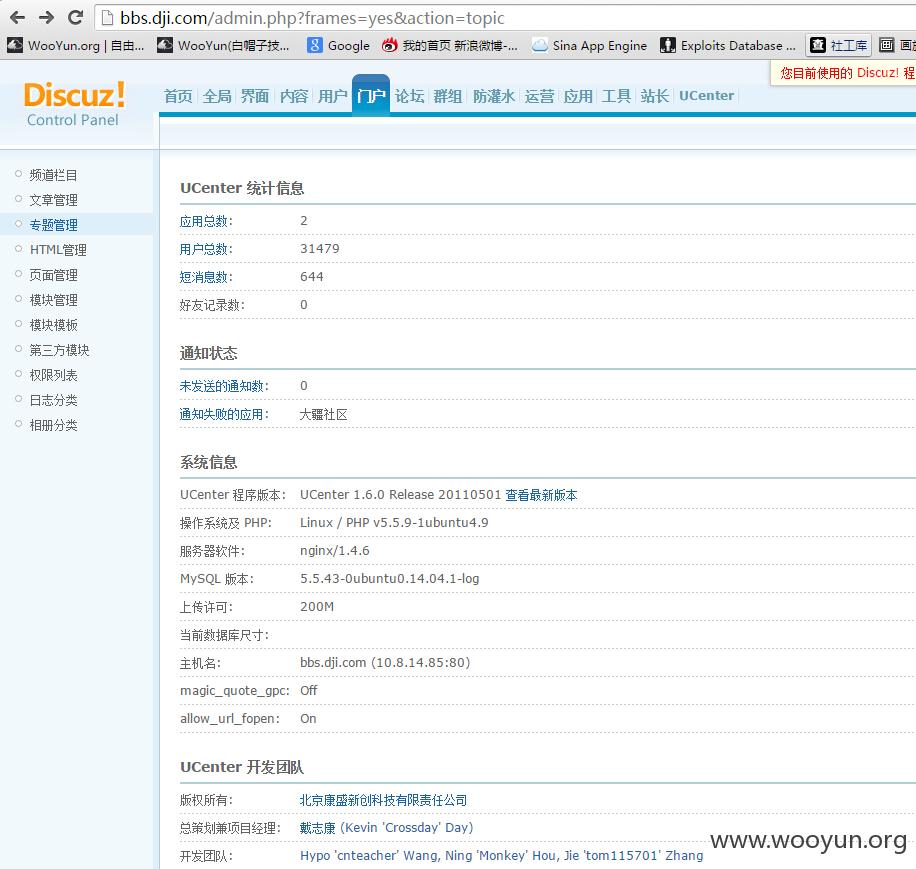This screenshot has height=869, width=916.
Task: Click 查看最新版本 link
Action: 541,495
